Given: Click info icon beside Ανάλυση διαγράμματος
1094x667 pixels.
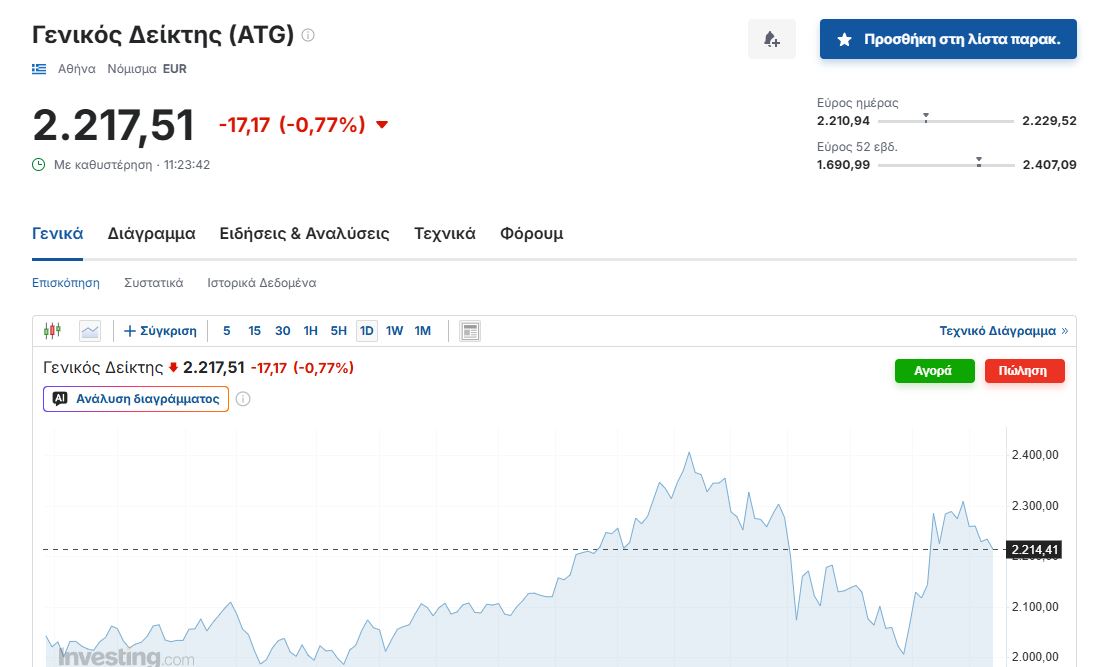Looking at the screenshot, I should point(243,399).
